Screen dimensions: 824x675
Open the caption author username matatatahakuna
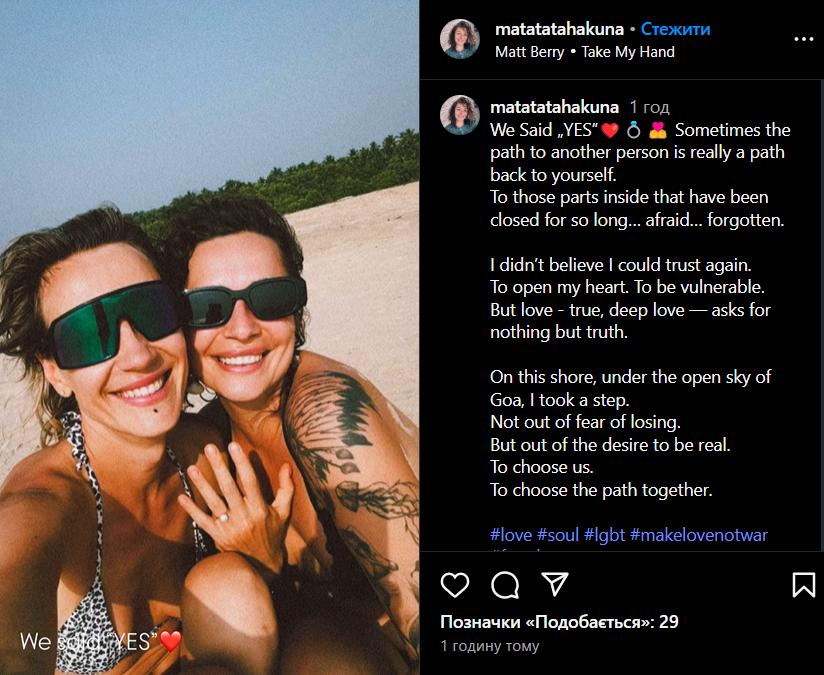click(x=554, y=107)
